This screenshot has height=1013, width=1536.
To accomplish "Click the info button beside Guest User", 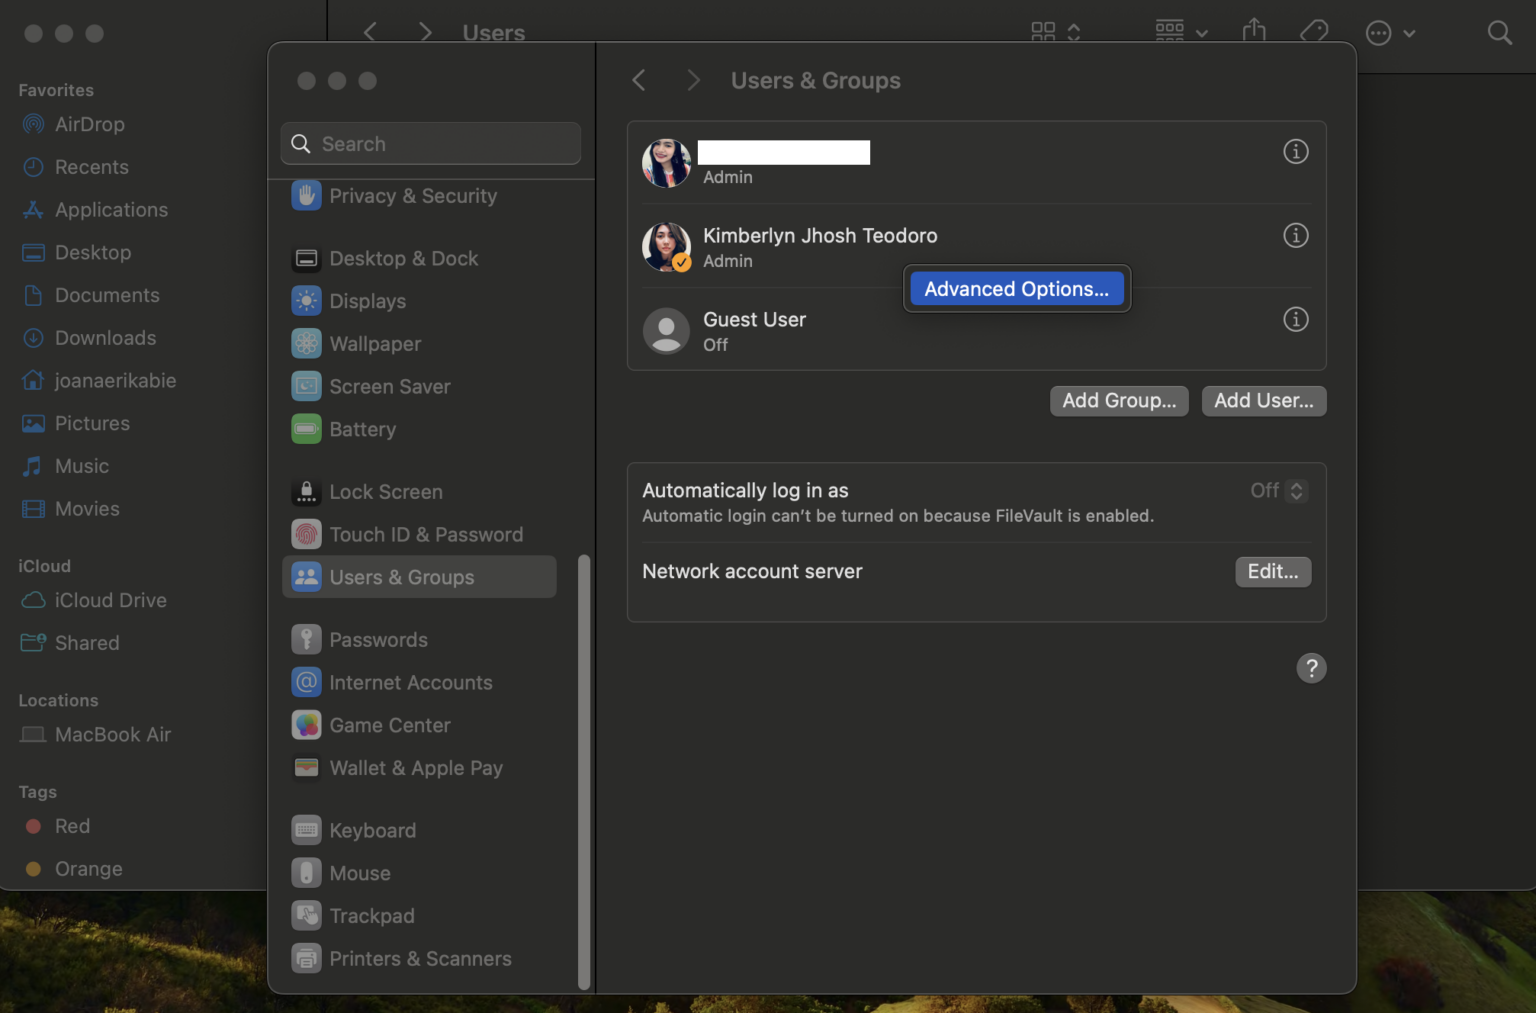I will click(x=1295, y=319).
